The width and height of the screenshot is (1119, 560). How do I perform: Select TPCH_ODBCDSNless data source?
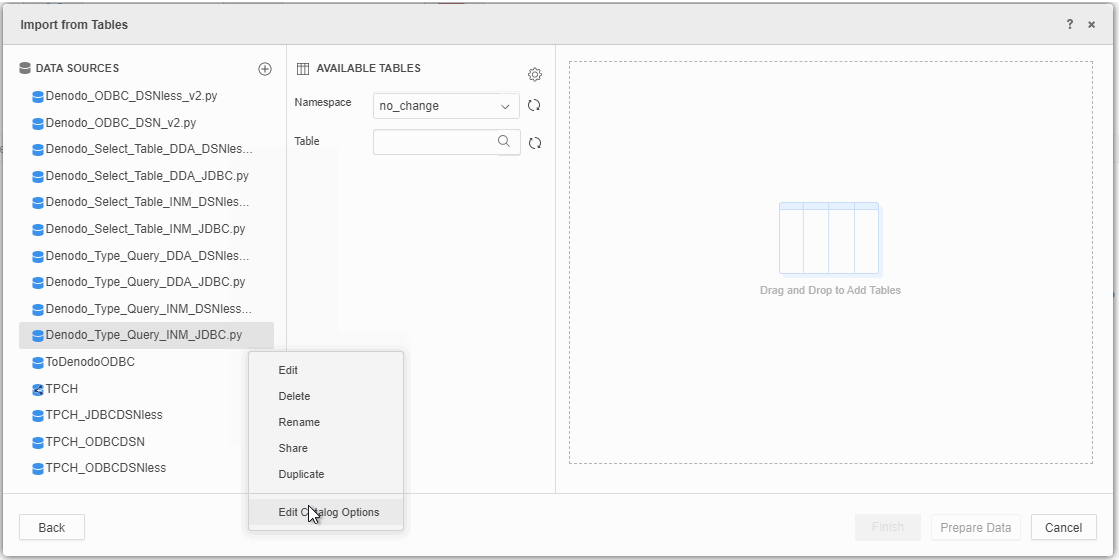click(105, 467)
